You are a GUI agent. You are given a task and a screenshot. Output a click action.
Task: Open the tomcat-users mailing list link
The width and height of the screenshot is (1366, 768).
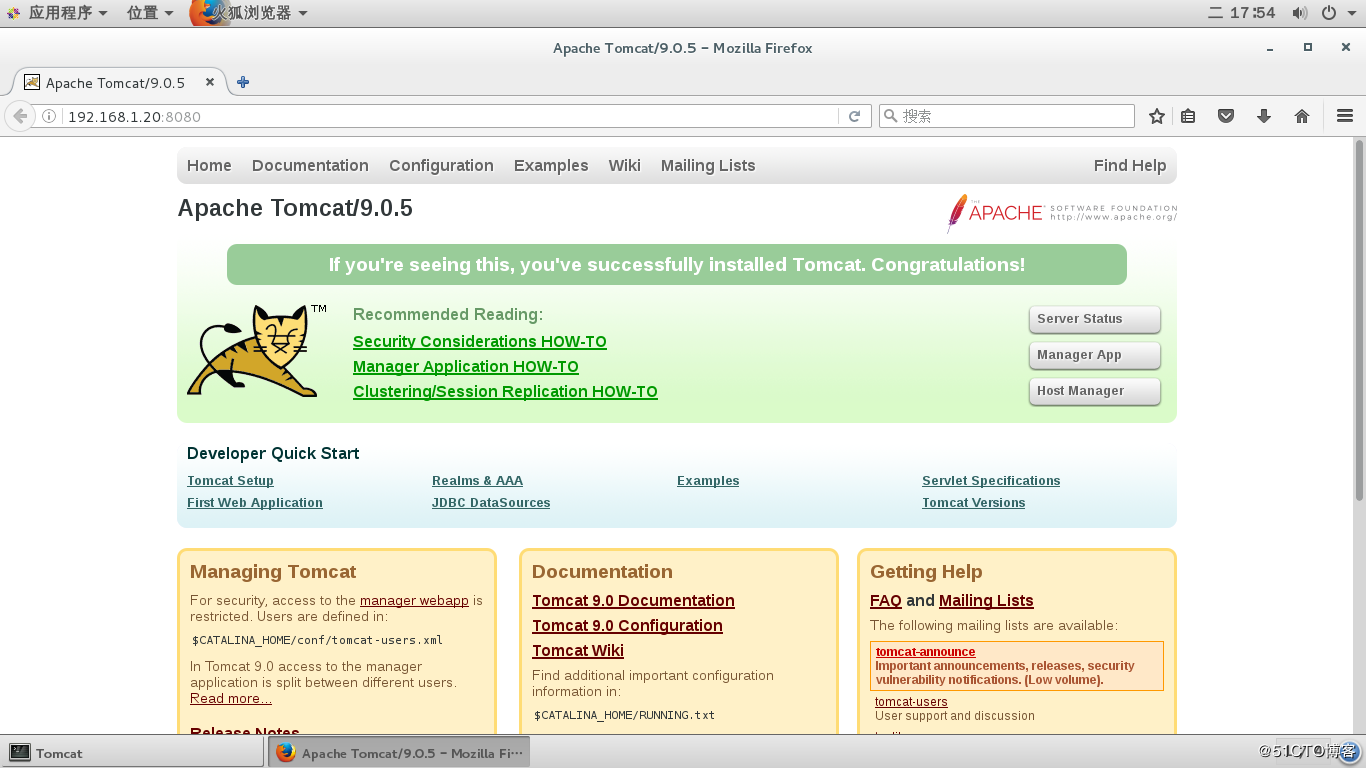[911, 702]
